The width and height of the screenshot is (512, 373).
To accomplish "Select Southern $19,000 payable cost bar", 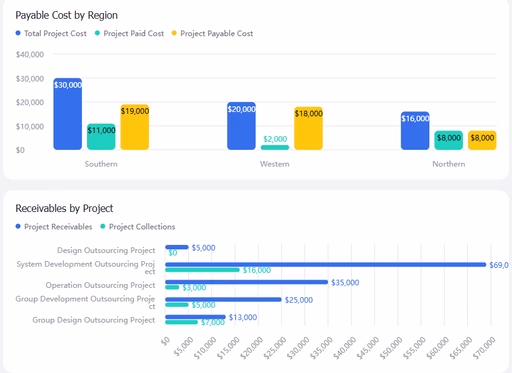I will click(135, 127).
